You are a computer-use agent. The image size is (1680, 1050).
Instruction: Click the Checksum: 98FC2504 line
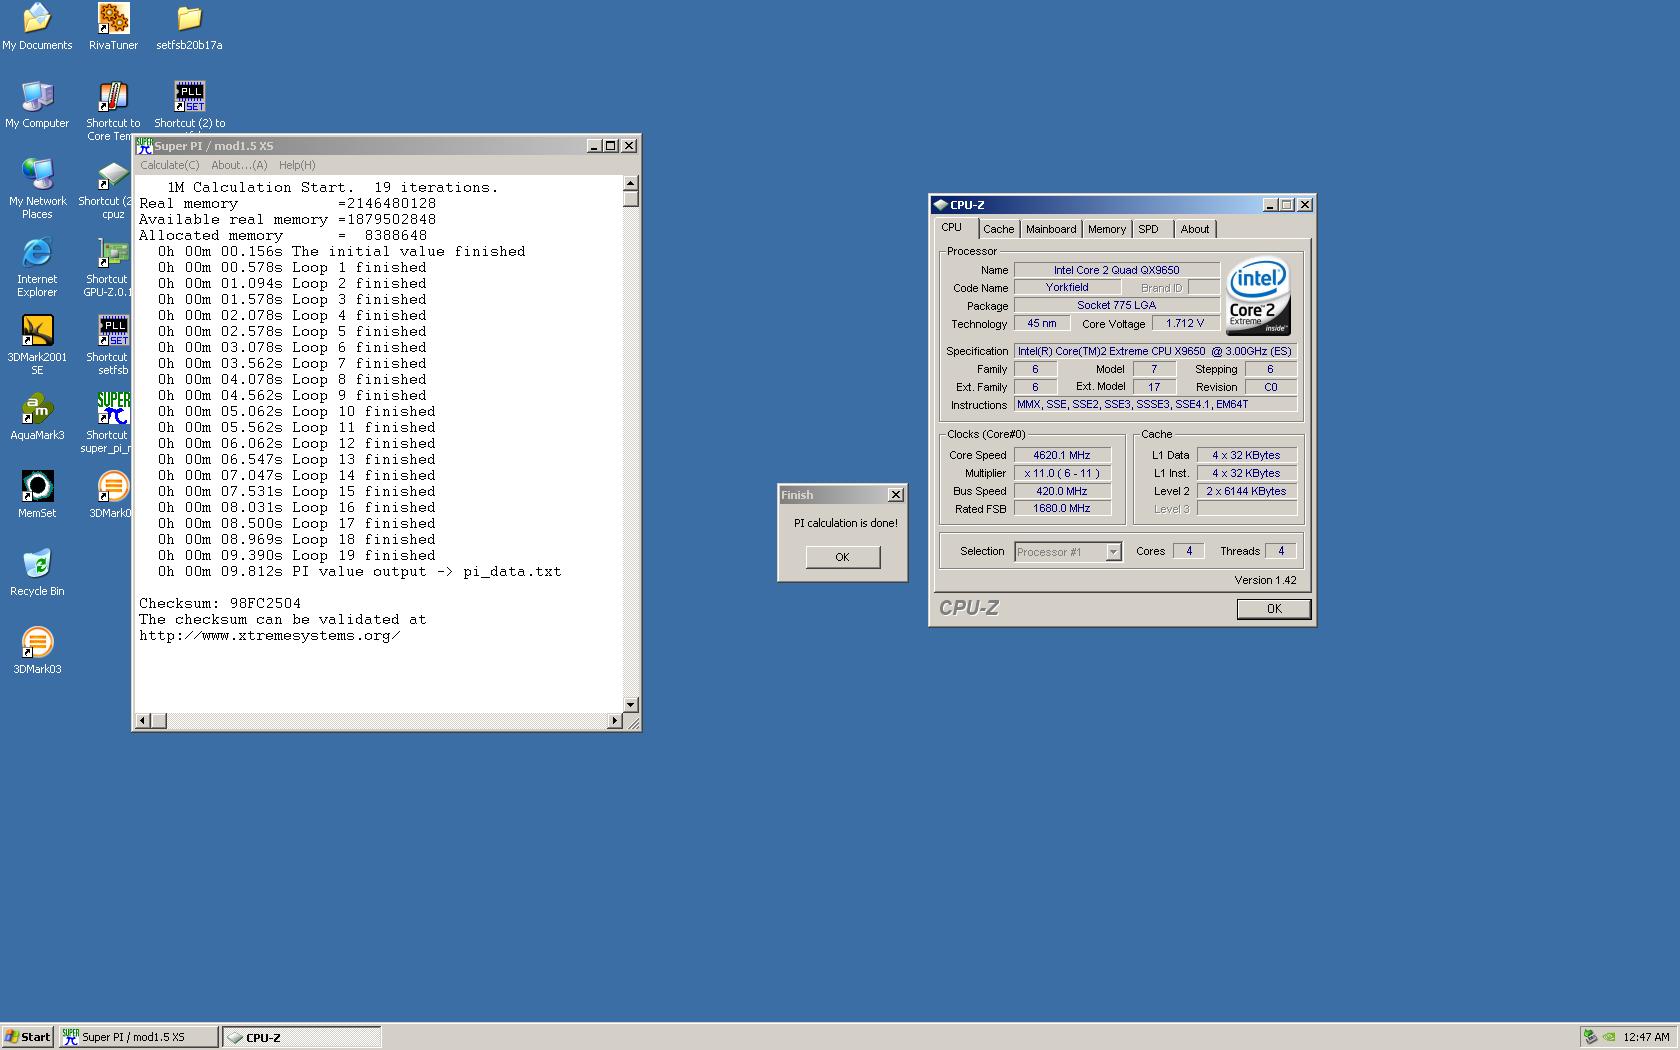(220, 603)
